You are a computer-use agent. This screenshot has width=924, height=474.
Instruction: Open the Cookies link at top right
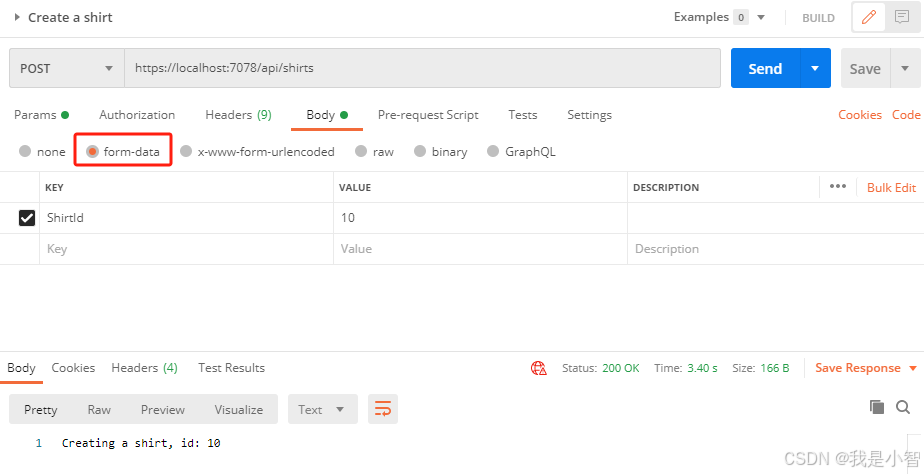[x=860, y=115]
